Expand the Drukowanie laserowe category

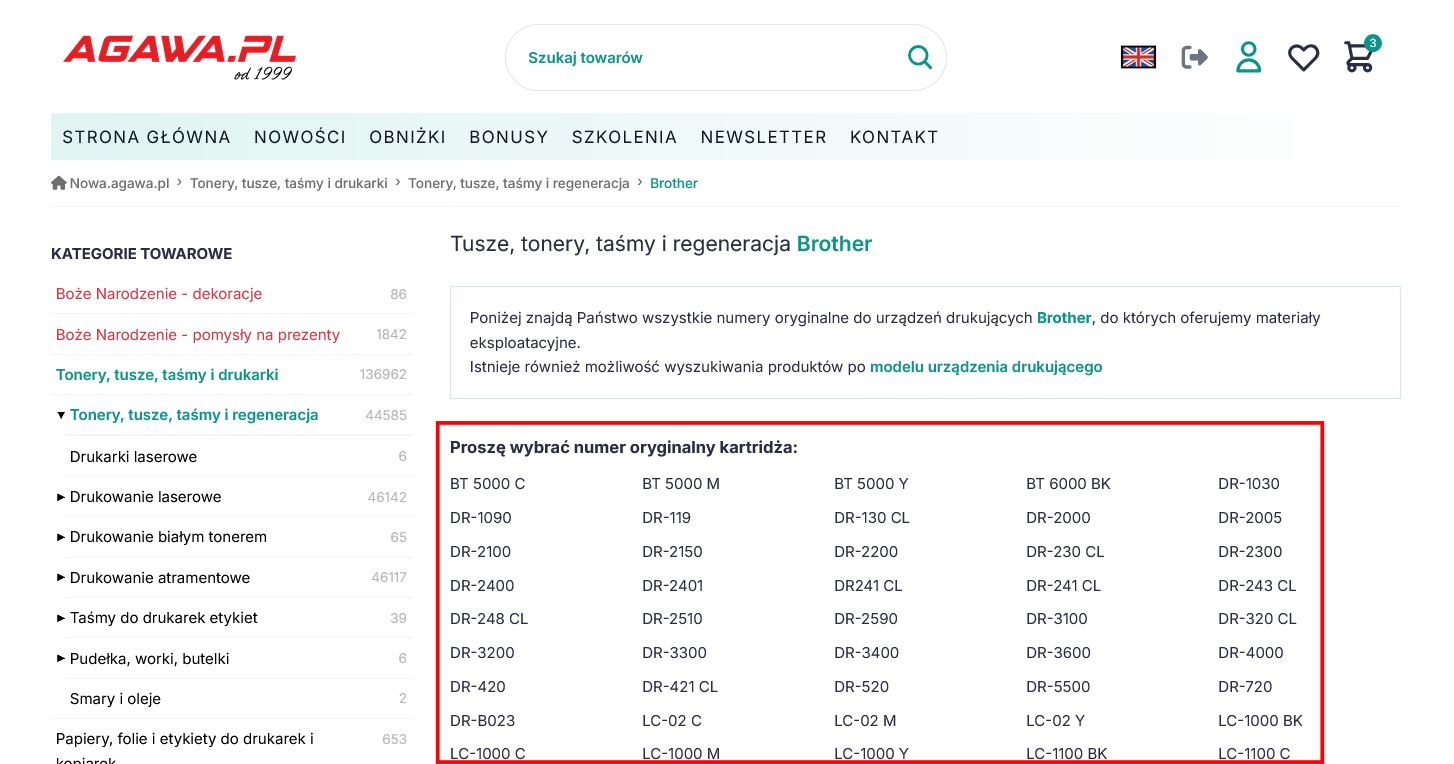point(61,497)
